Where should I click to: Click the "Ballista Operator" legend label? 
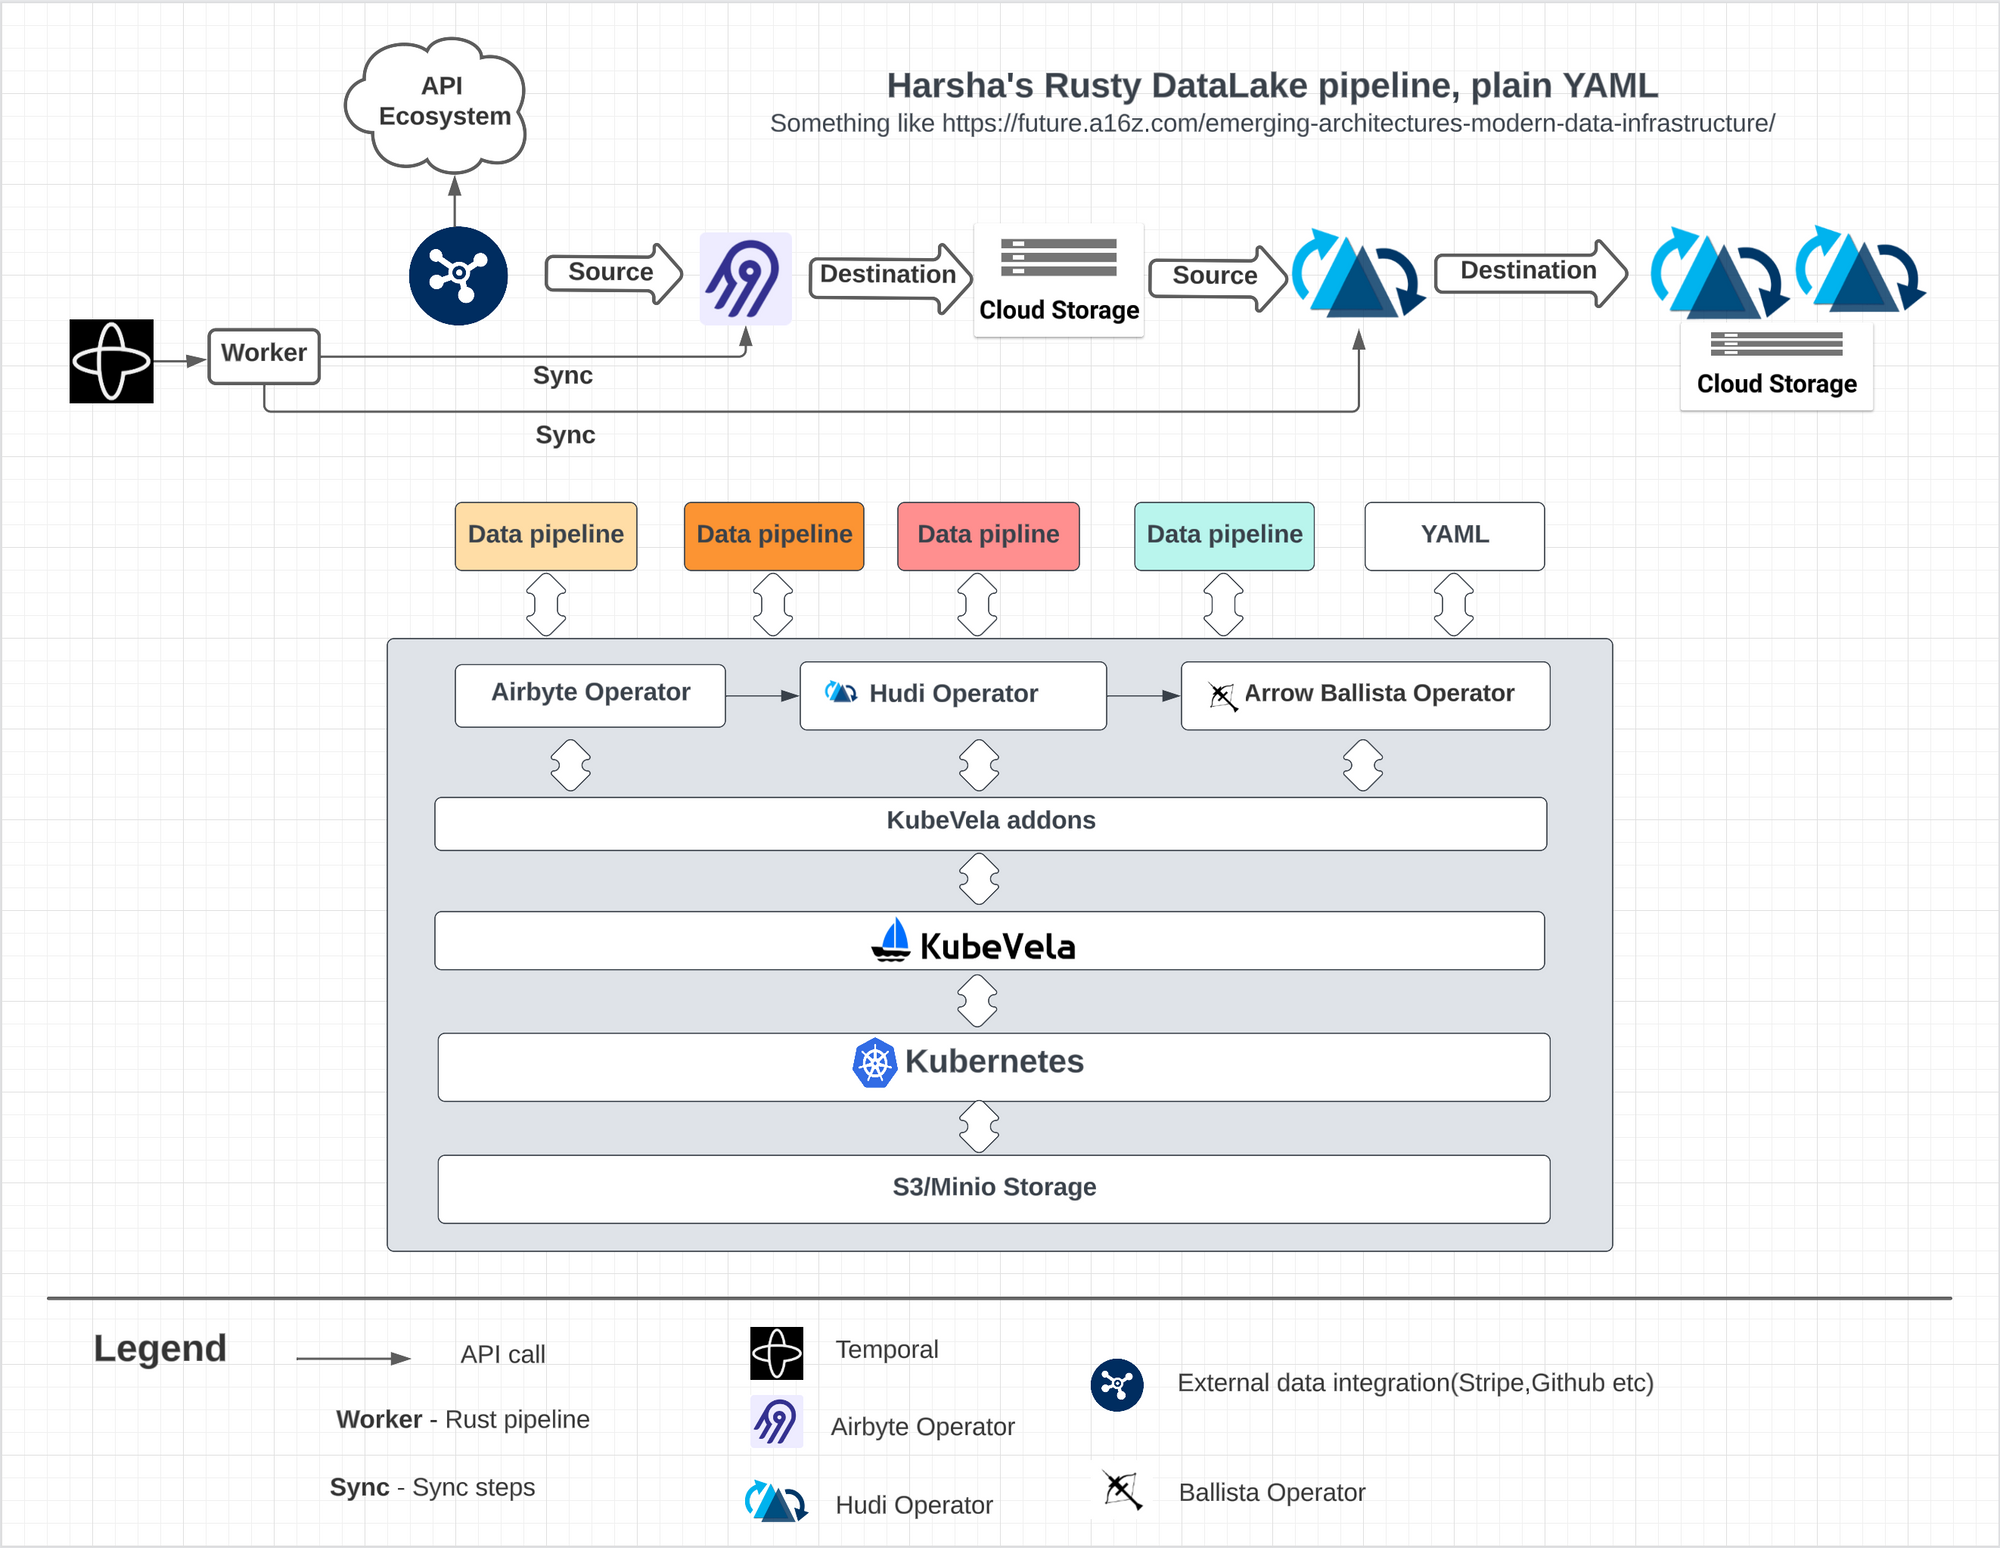1272,1492
